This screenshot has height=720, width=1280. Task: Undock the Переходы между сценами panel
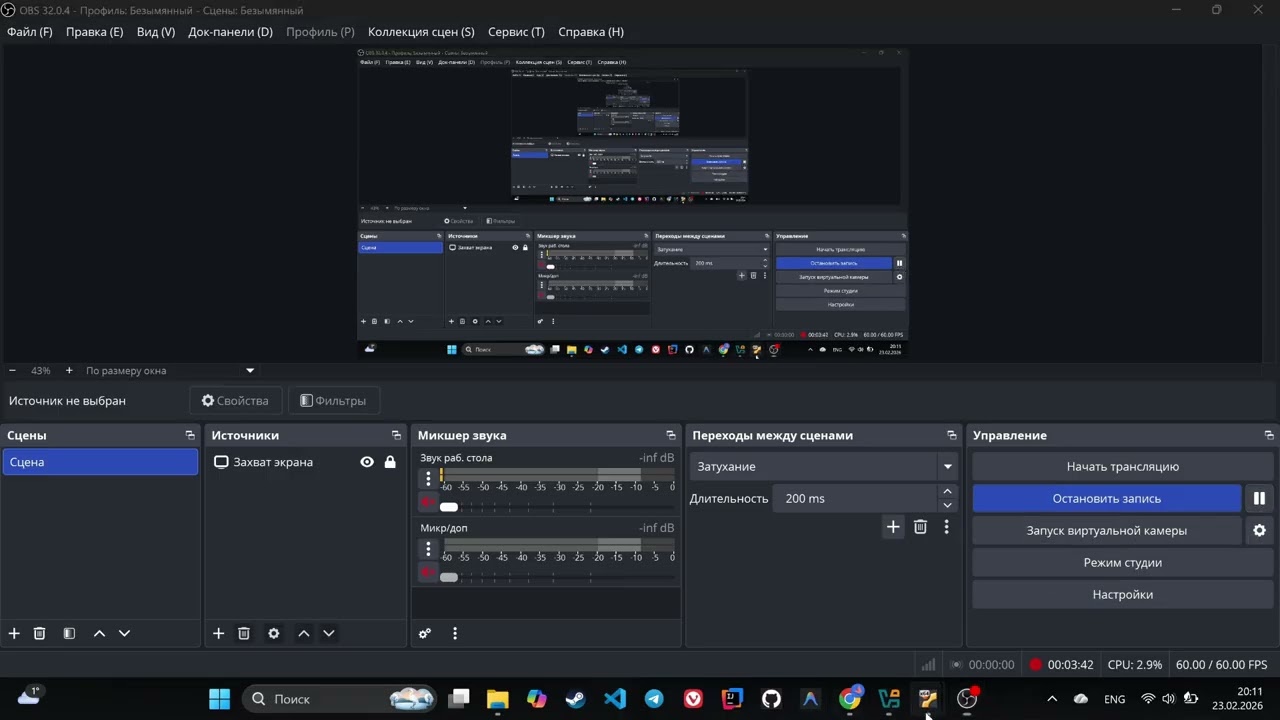pyautogui.click(x=951, y=435)
